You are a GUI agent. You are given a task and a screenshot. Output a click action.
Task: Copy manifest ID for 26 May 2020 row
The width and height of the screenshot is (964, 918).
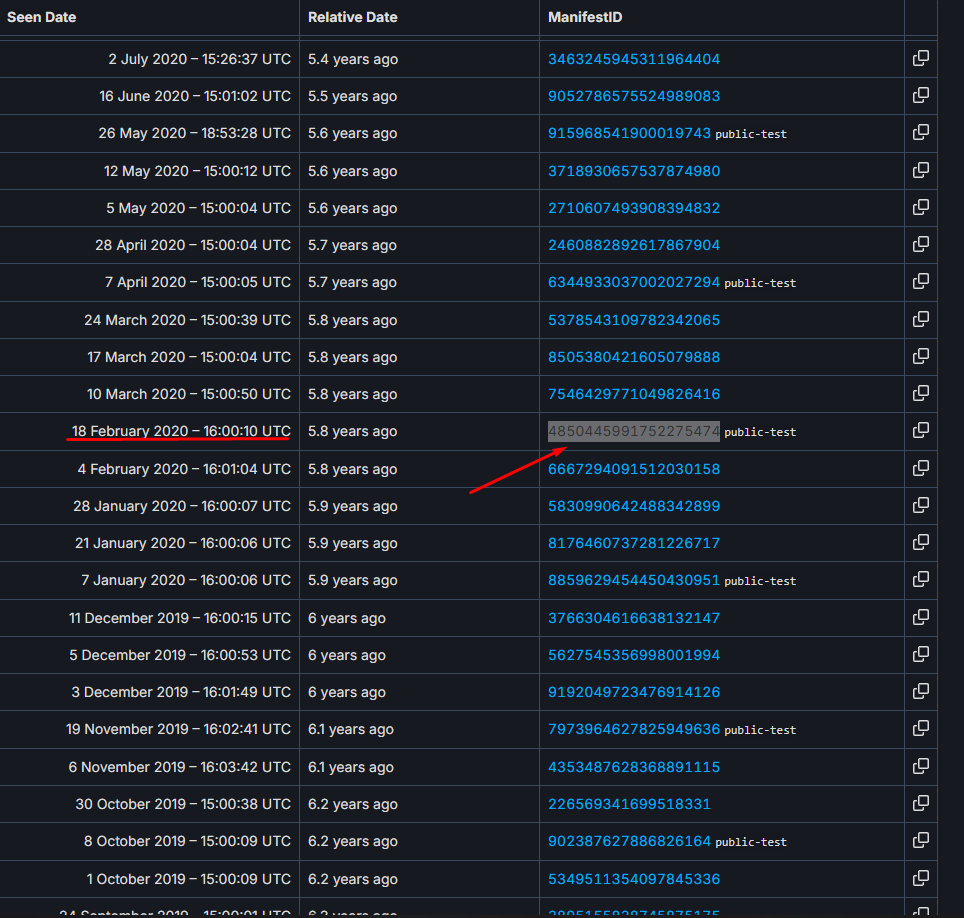[921, 133]
